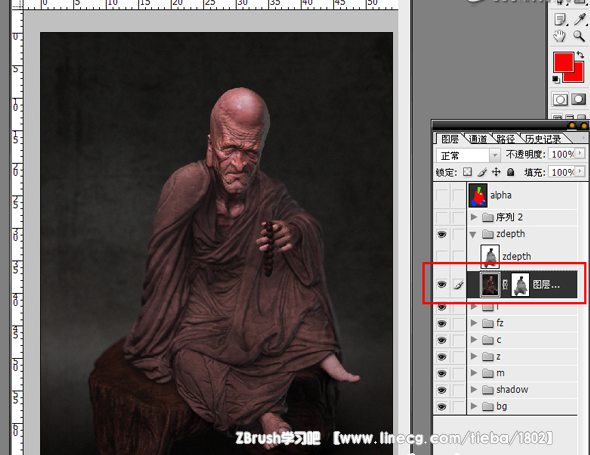Select the 'alpha' layer name

500,195
